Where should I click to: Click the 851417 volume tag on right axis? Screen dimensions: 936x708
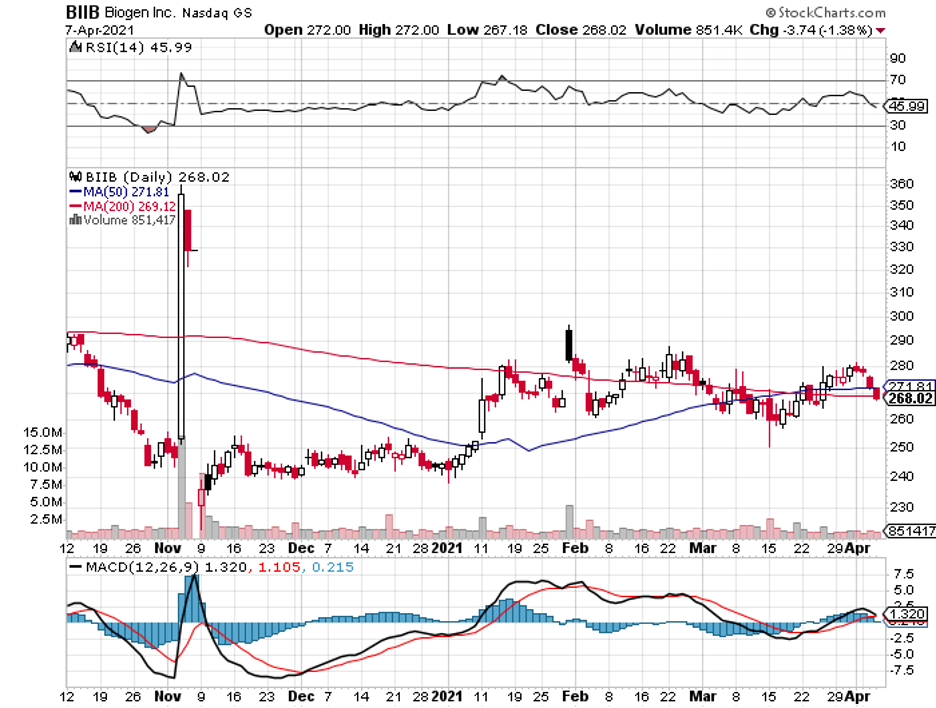pyautogui.click(x=910, y=533)
